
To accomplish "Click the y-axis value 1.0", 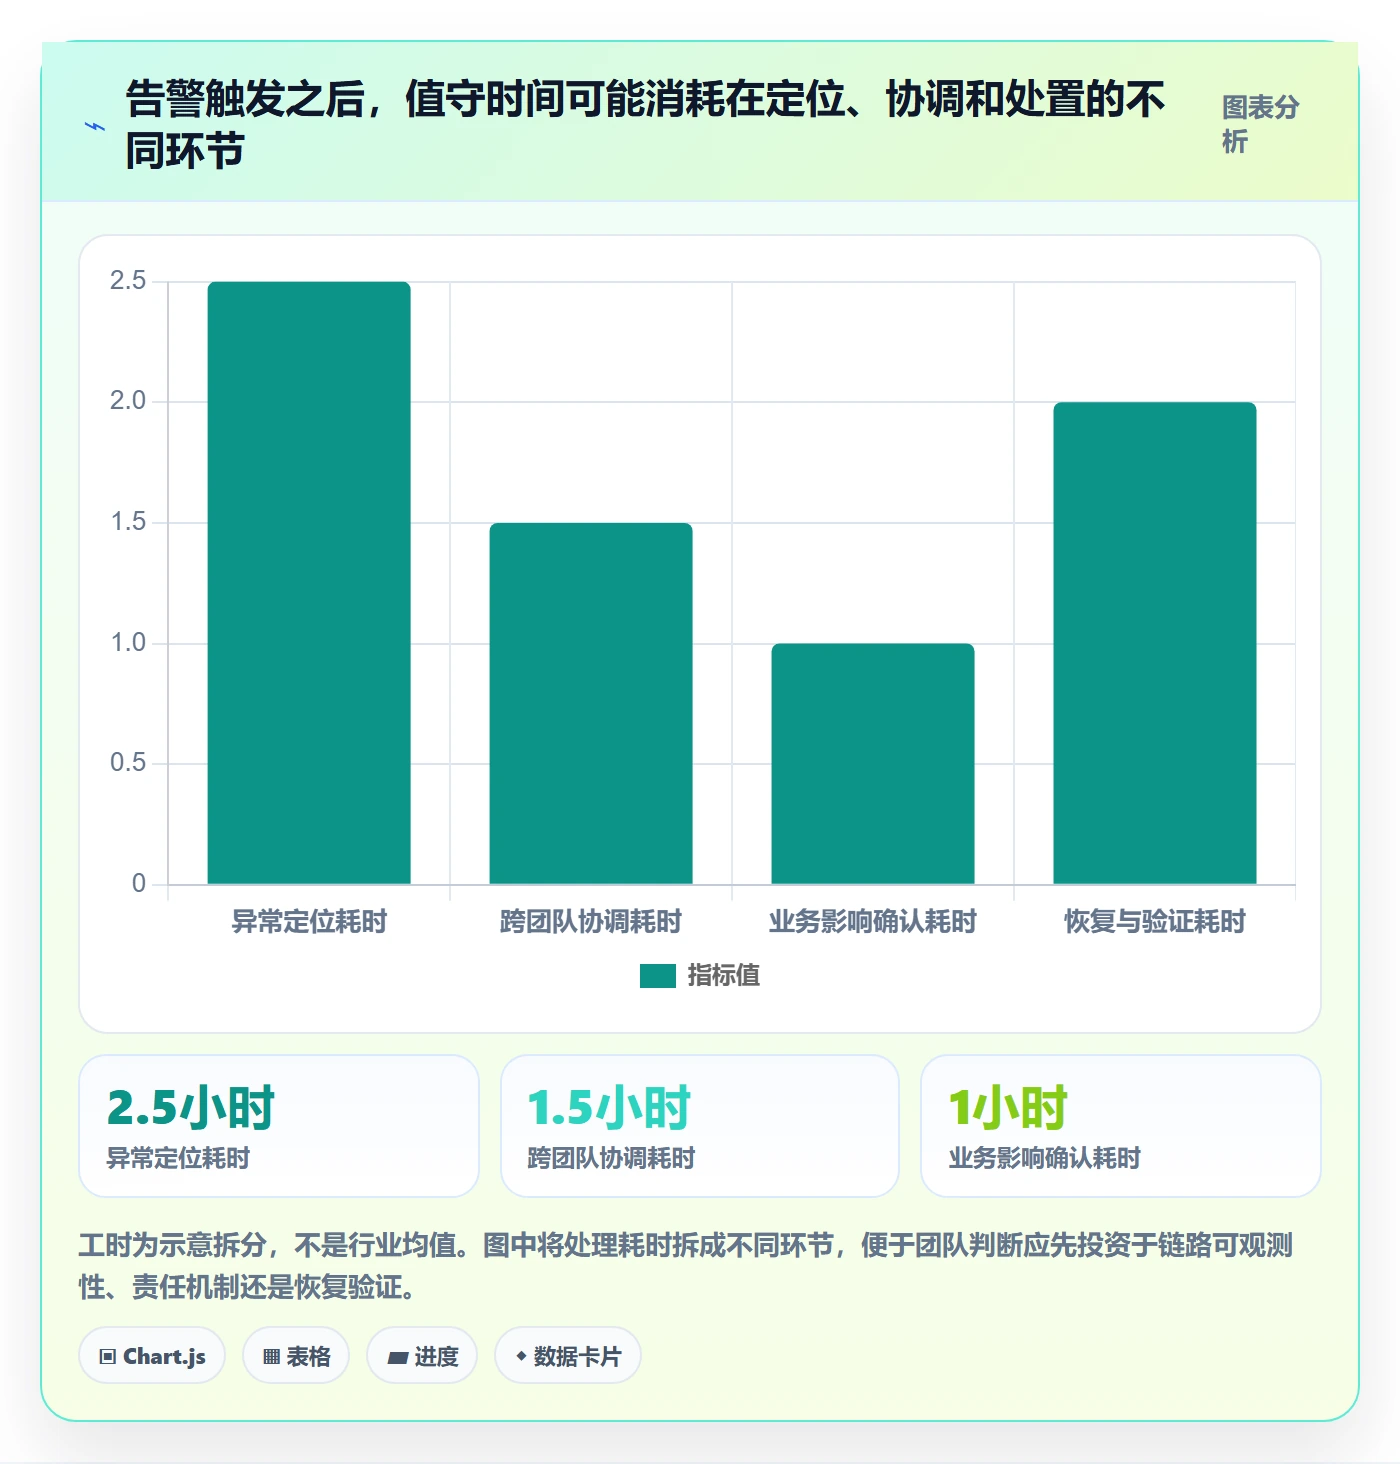I will pos(128,642).
